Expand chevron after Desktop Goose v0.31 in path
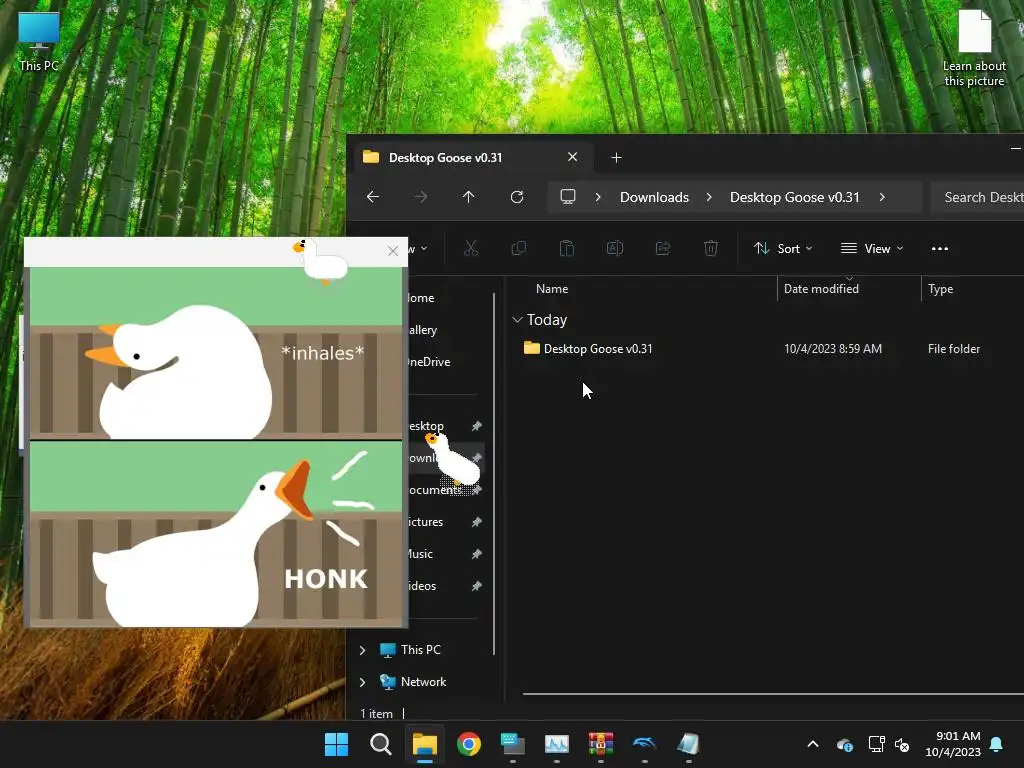1024x768 pixels. [882, 197]
